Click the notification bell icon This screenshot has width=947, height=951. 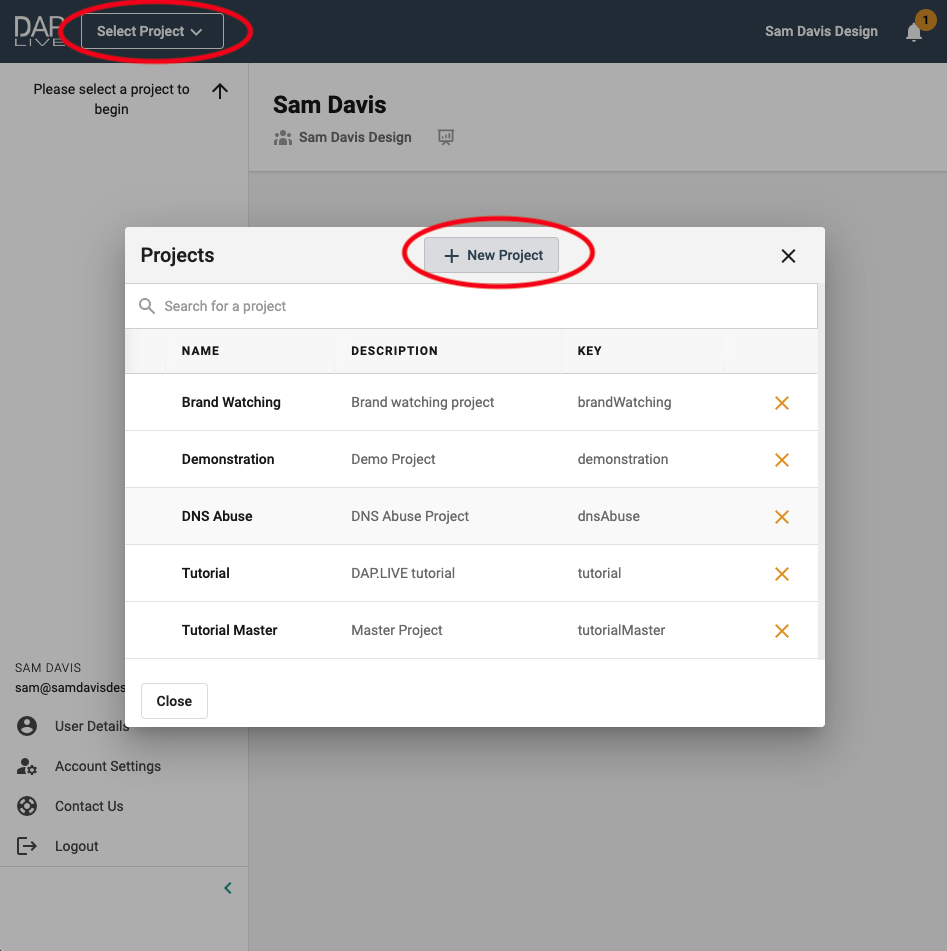click(x=913, y=32)
